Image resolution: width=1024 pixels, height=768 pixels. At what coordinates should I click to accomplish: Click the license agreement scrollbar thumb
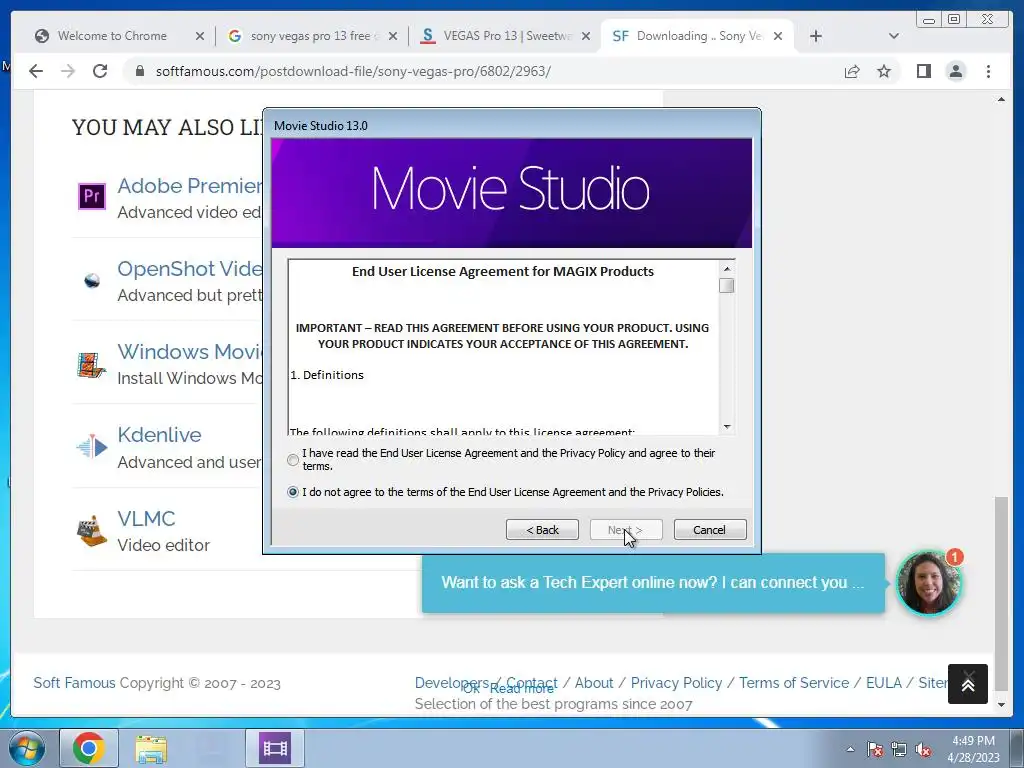coord(727,285)
